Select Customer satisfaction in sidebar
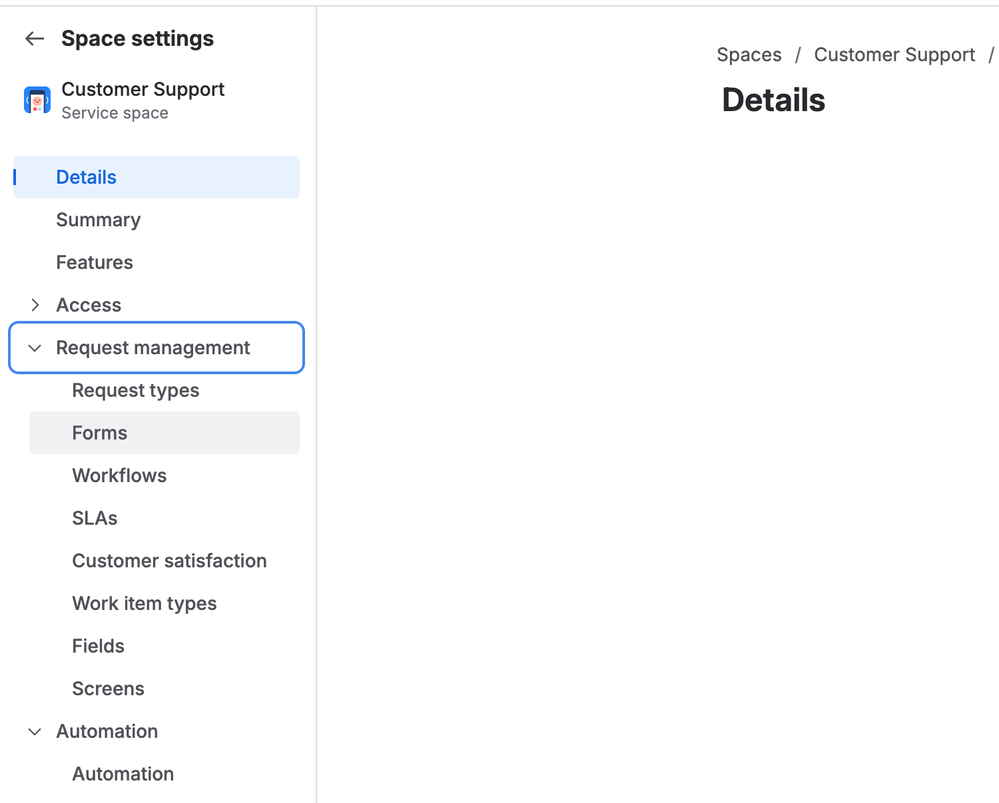This screenshot has width=999, height=803. click(x=169, y=561)
